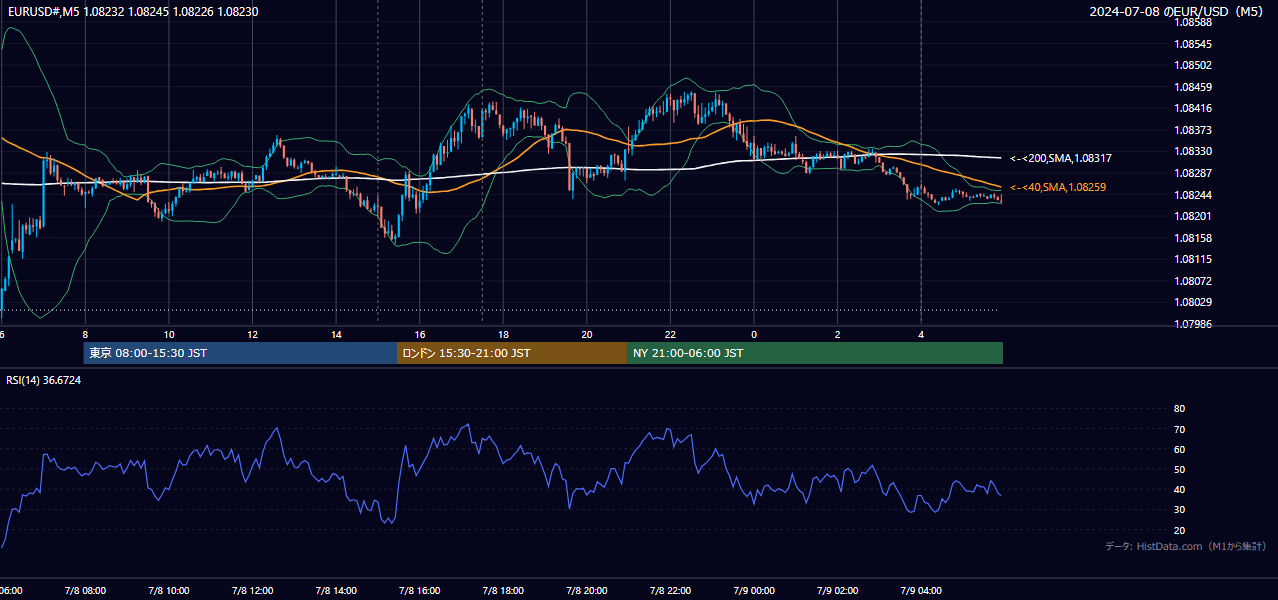Click price axis value 1.08330
1278x600 pixels.
coord(1192,151)
